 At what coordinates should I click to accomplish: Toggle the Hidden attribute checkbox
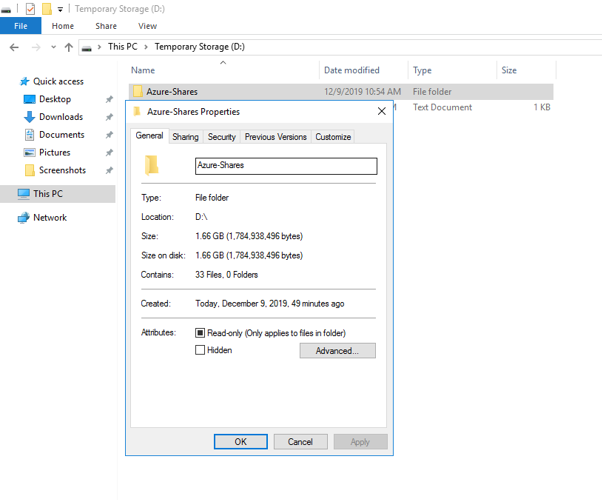[x=200, y=350]
